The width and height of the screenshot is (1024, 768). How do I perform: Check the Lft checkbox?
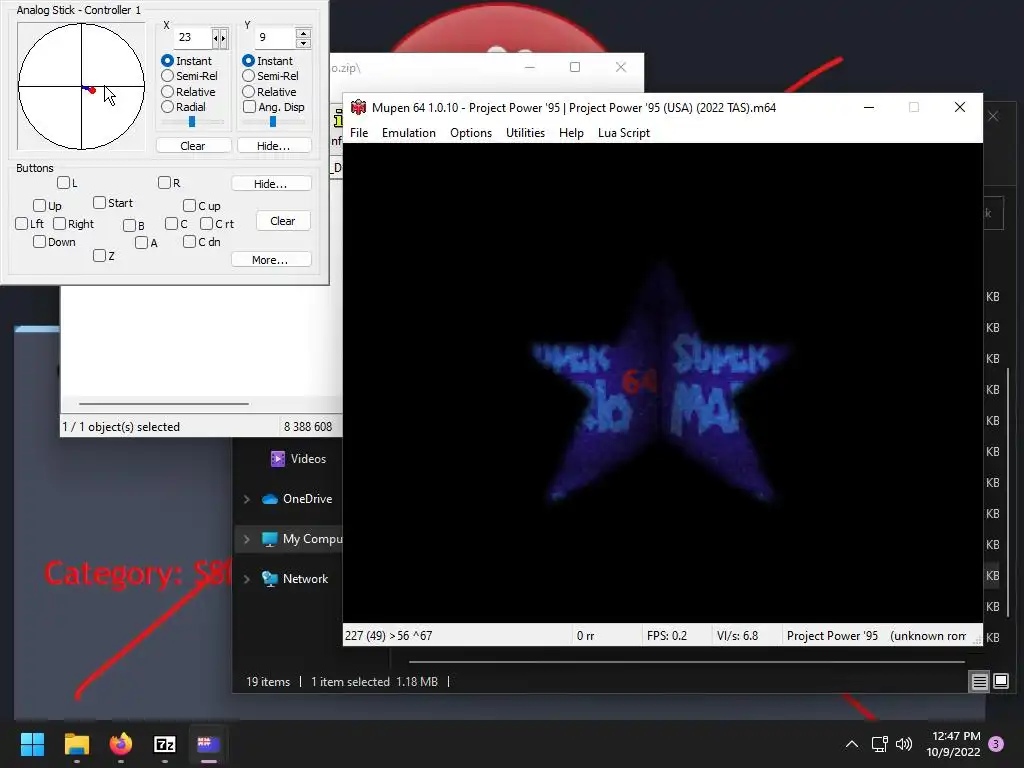[22, 223]
